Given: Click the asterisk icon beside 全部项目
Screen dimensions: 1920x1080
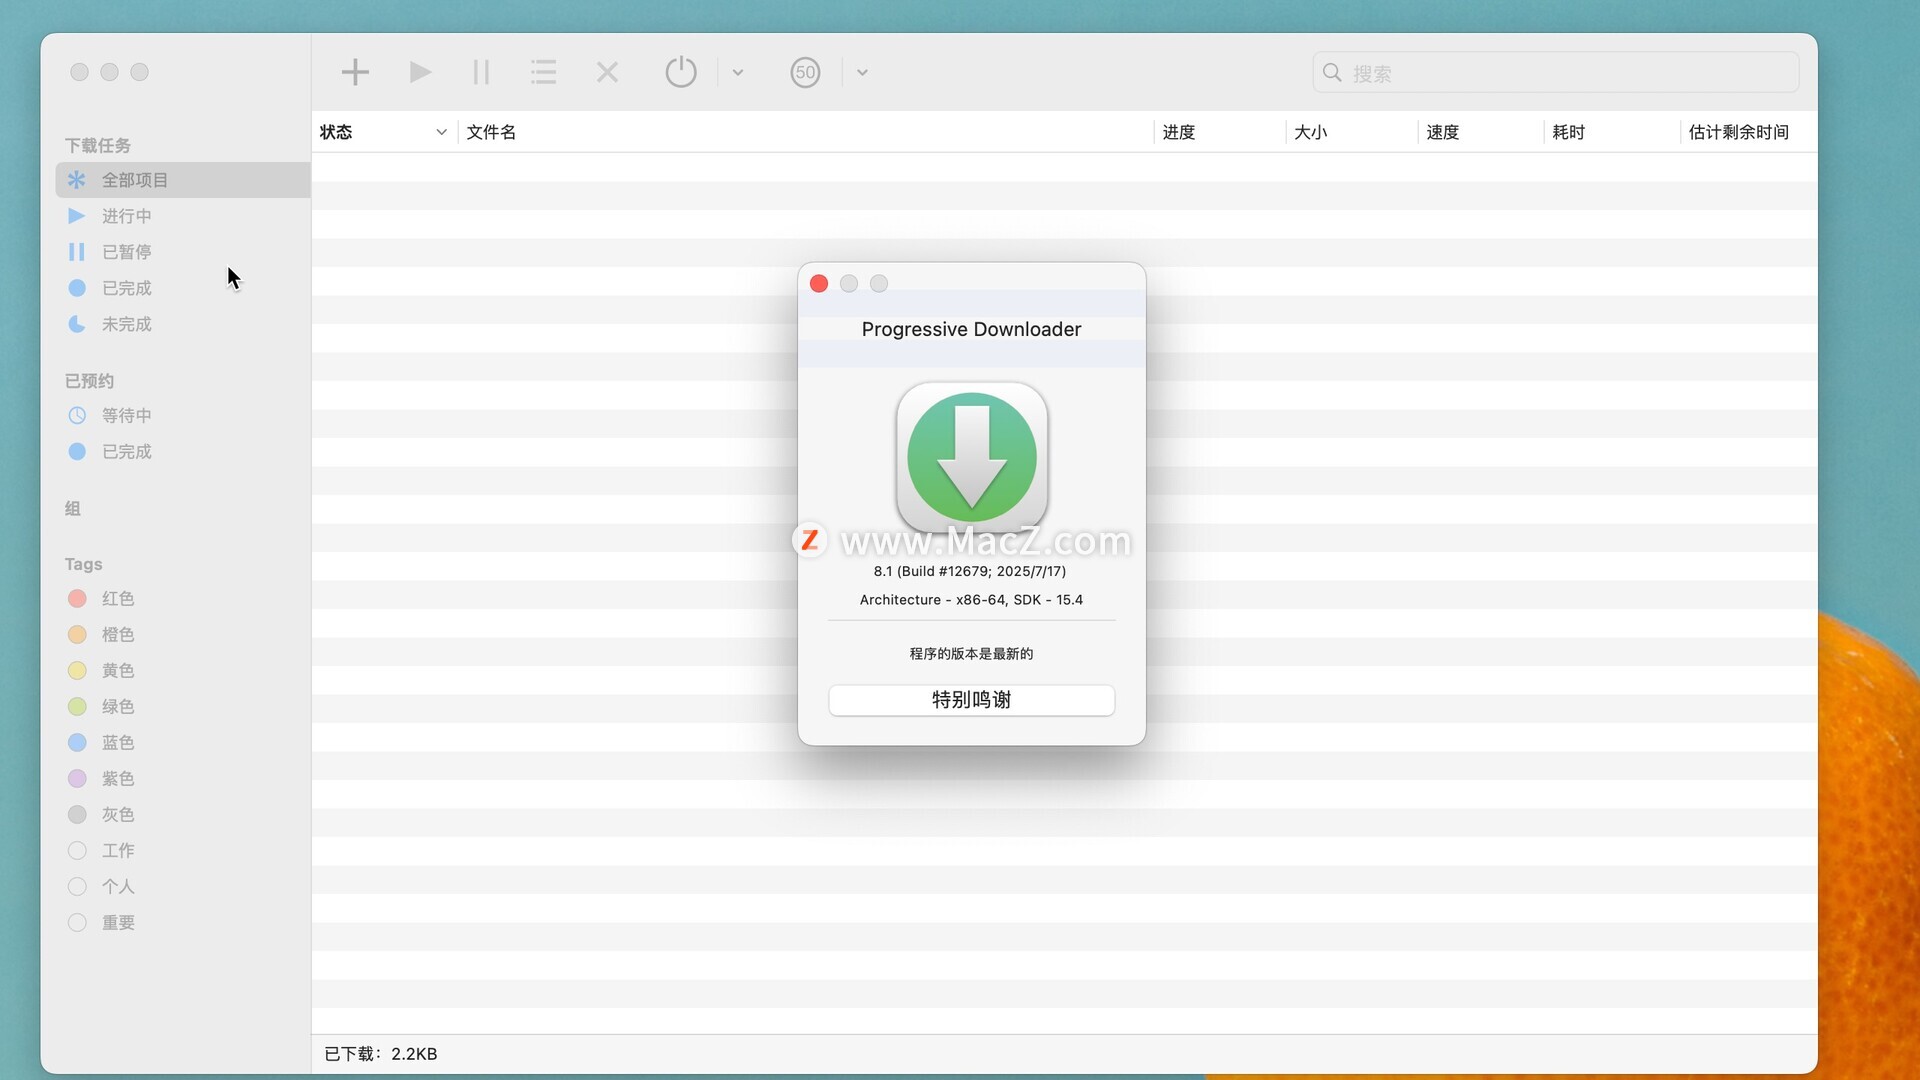Looking at the screenshot, I should pos(76,180).
